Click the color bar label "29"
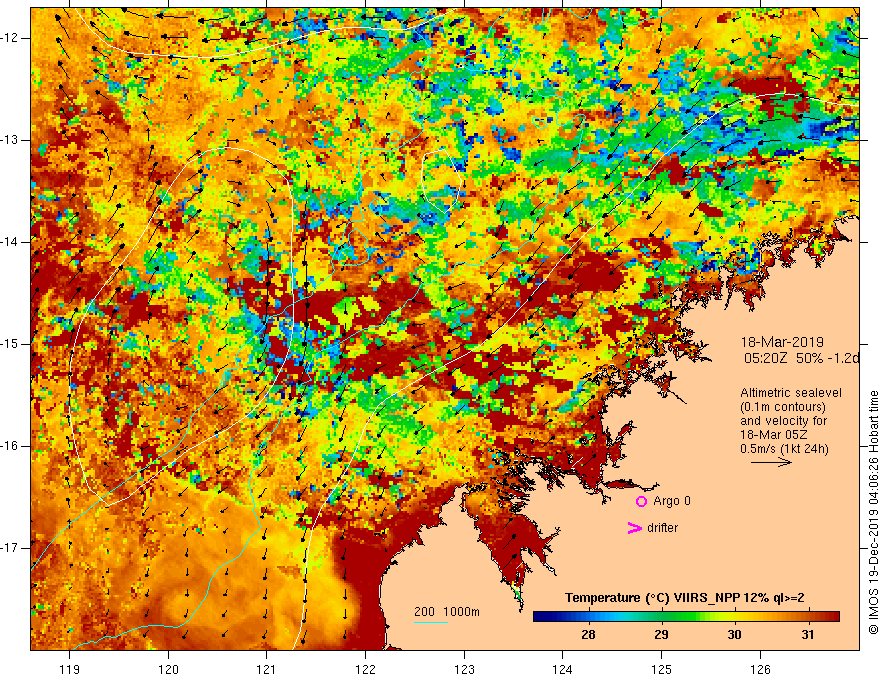Image resolution: width=880 pixels, height=680 pixels. click(x=661, y=635)
